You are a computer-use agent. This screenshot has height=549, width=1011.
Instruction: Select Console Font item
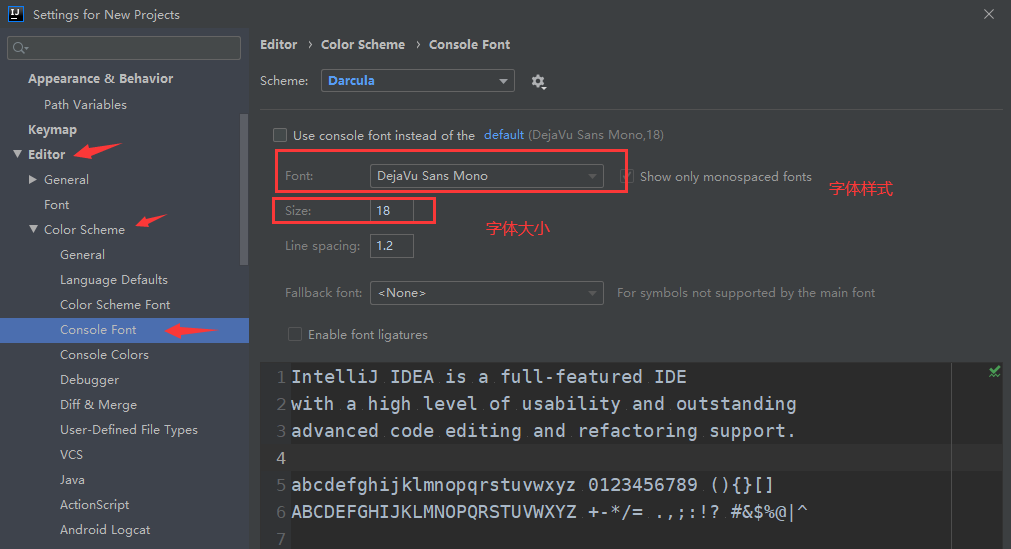[x=98, y=330]
